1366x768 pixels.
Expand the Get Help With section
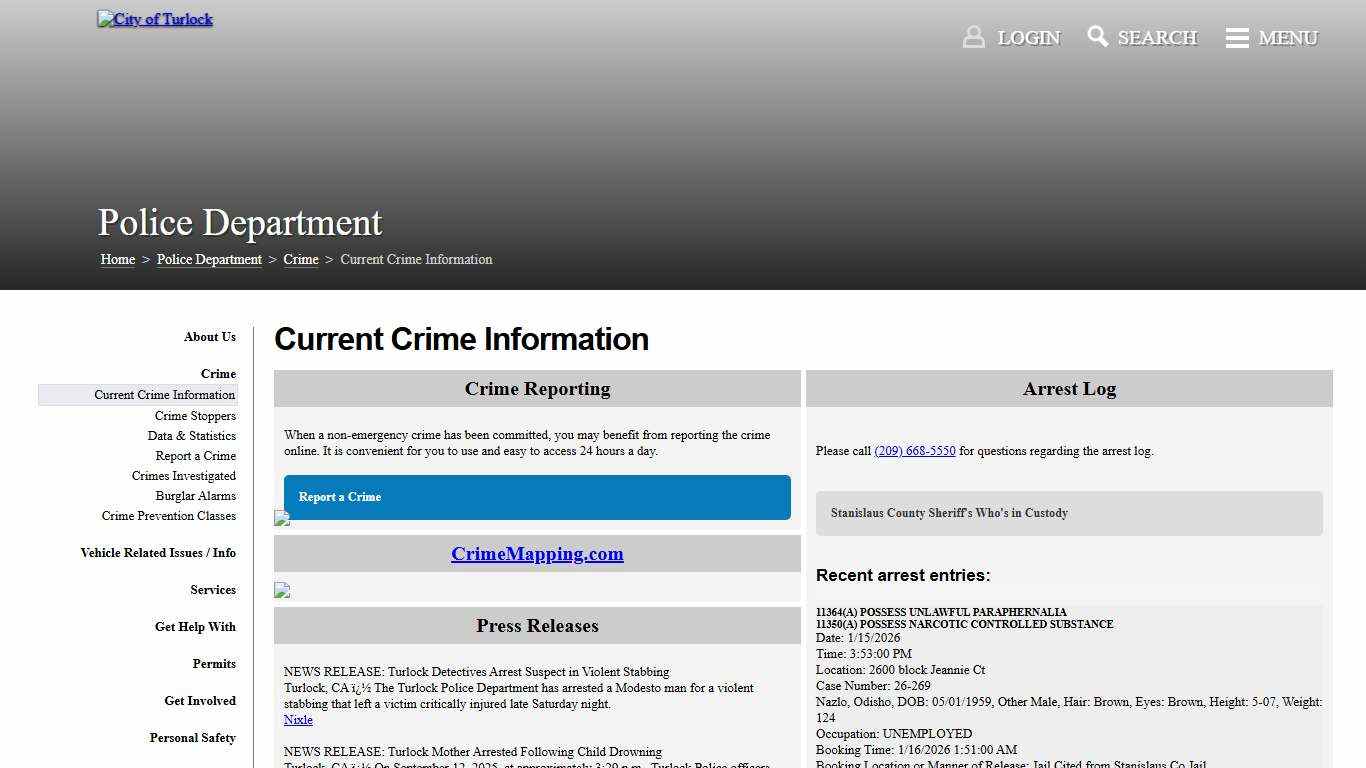coord(195,627)
